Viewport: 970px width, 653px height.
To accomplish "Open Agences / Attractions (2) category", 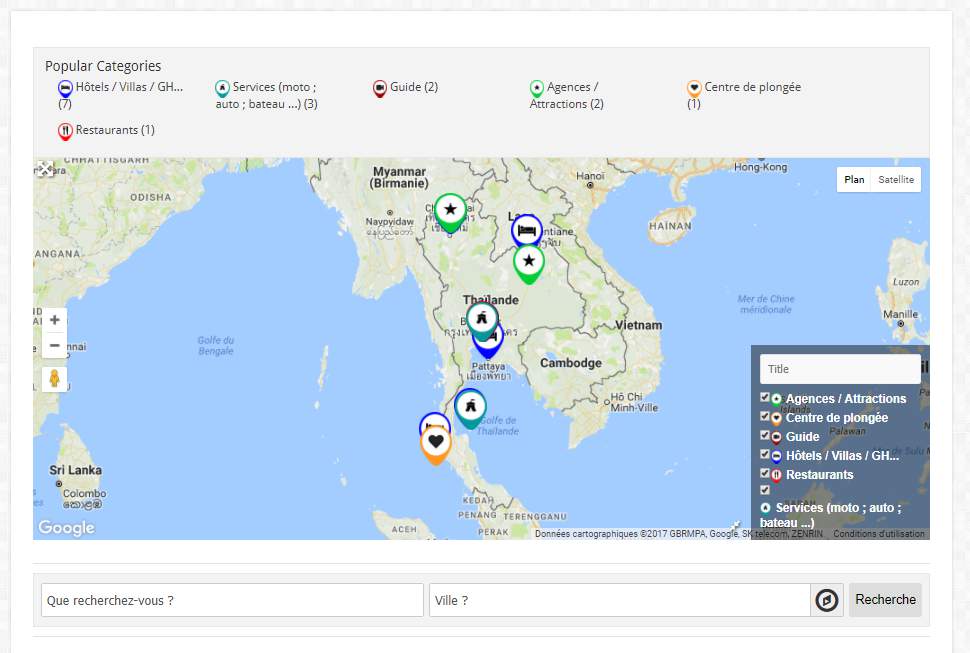I will click(x=567, y=95).
